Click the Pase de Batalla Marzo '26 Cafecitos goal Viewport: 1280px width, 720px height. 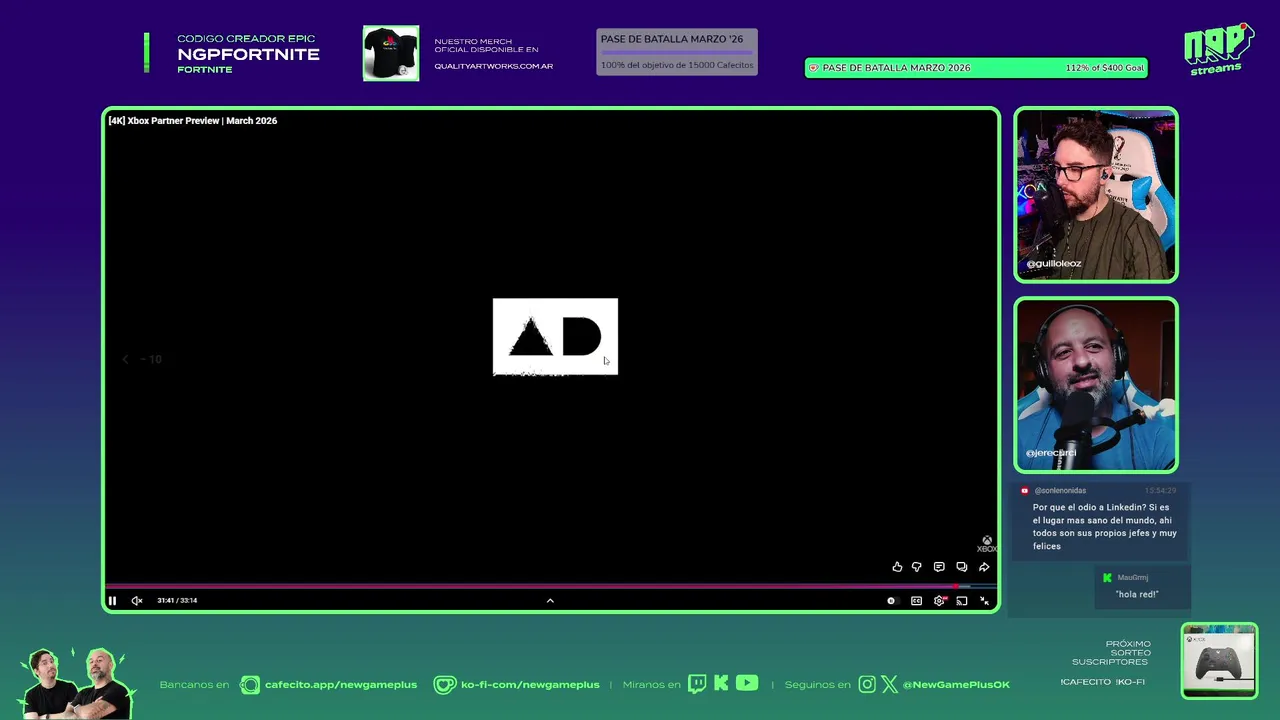click(677, 52)
